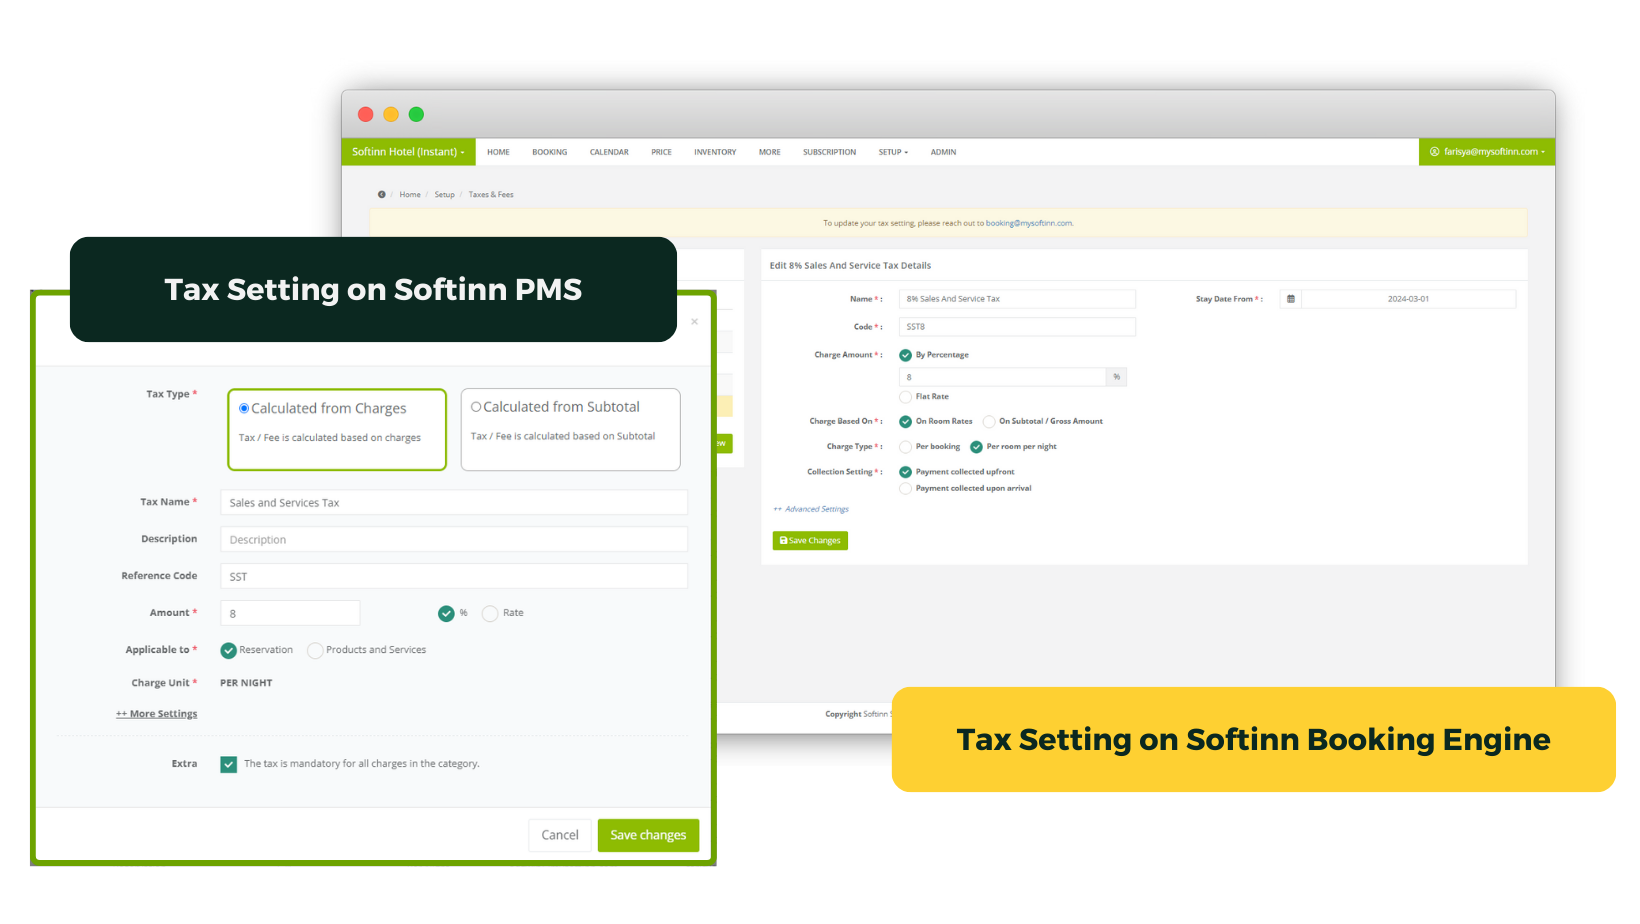This screenshot has height=924, width=1640.
Task: Click the Tax Name input field
Action: [453, 503]
